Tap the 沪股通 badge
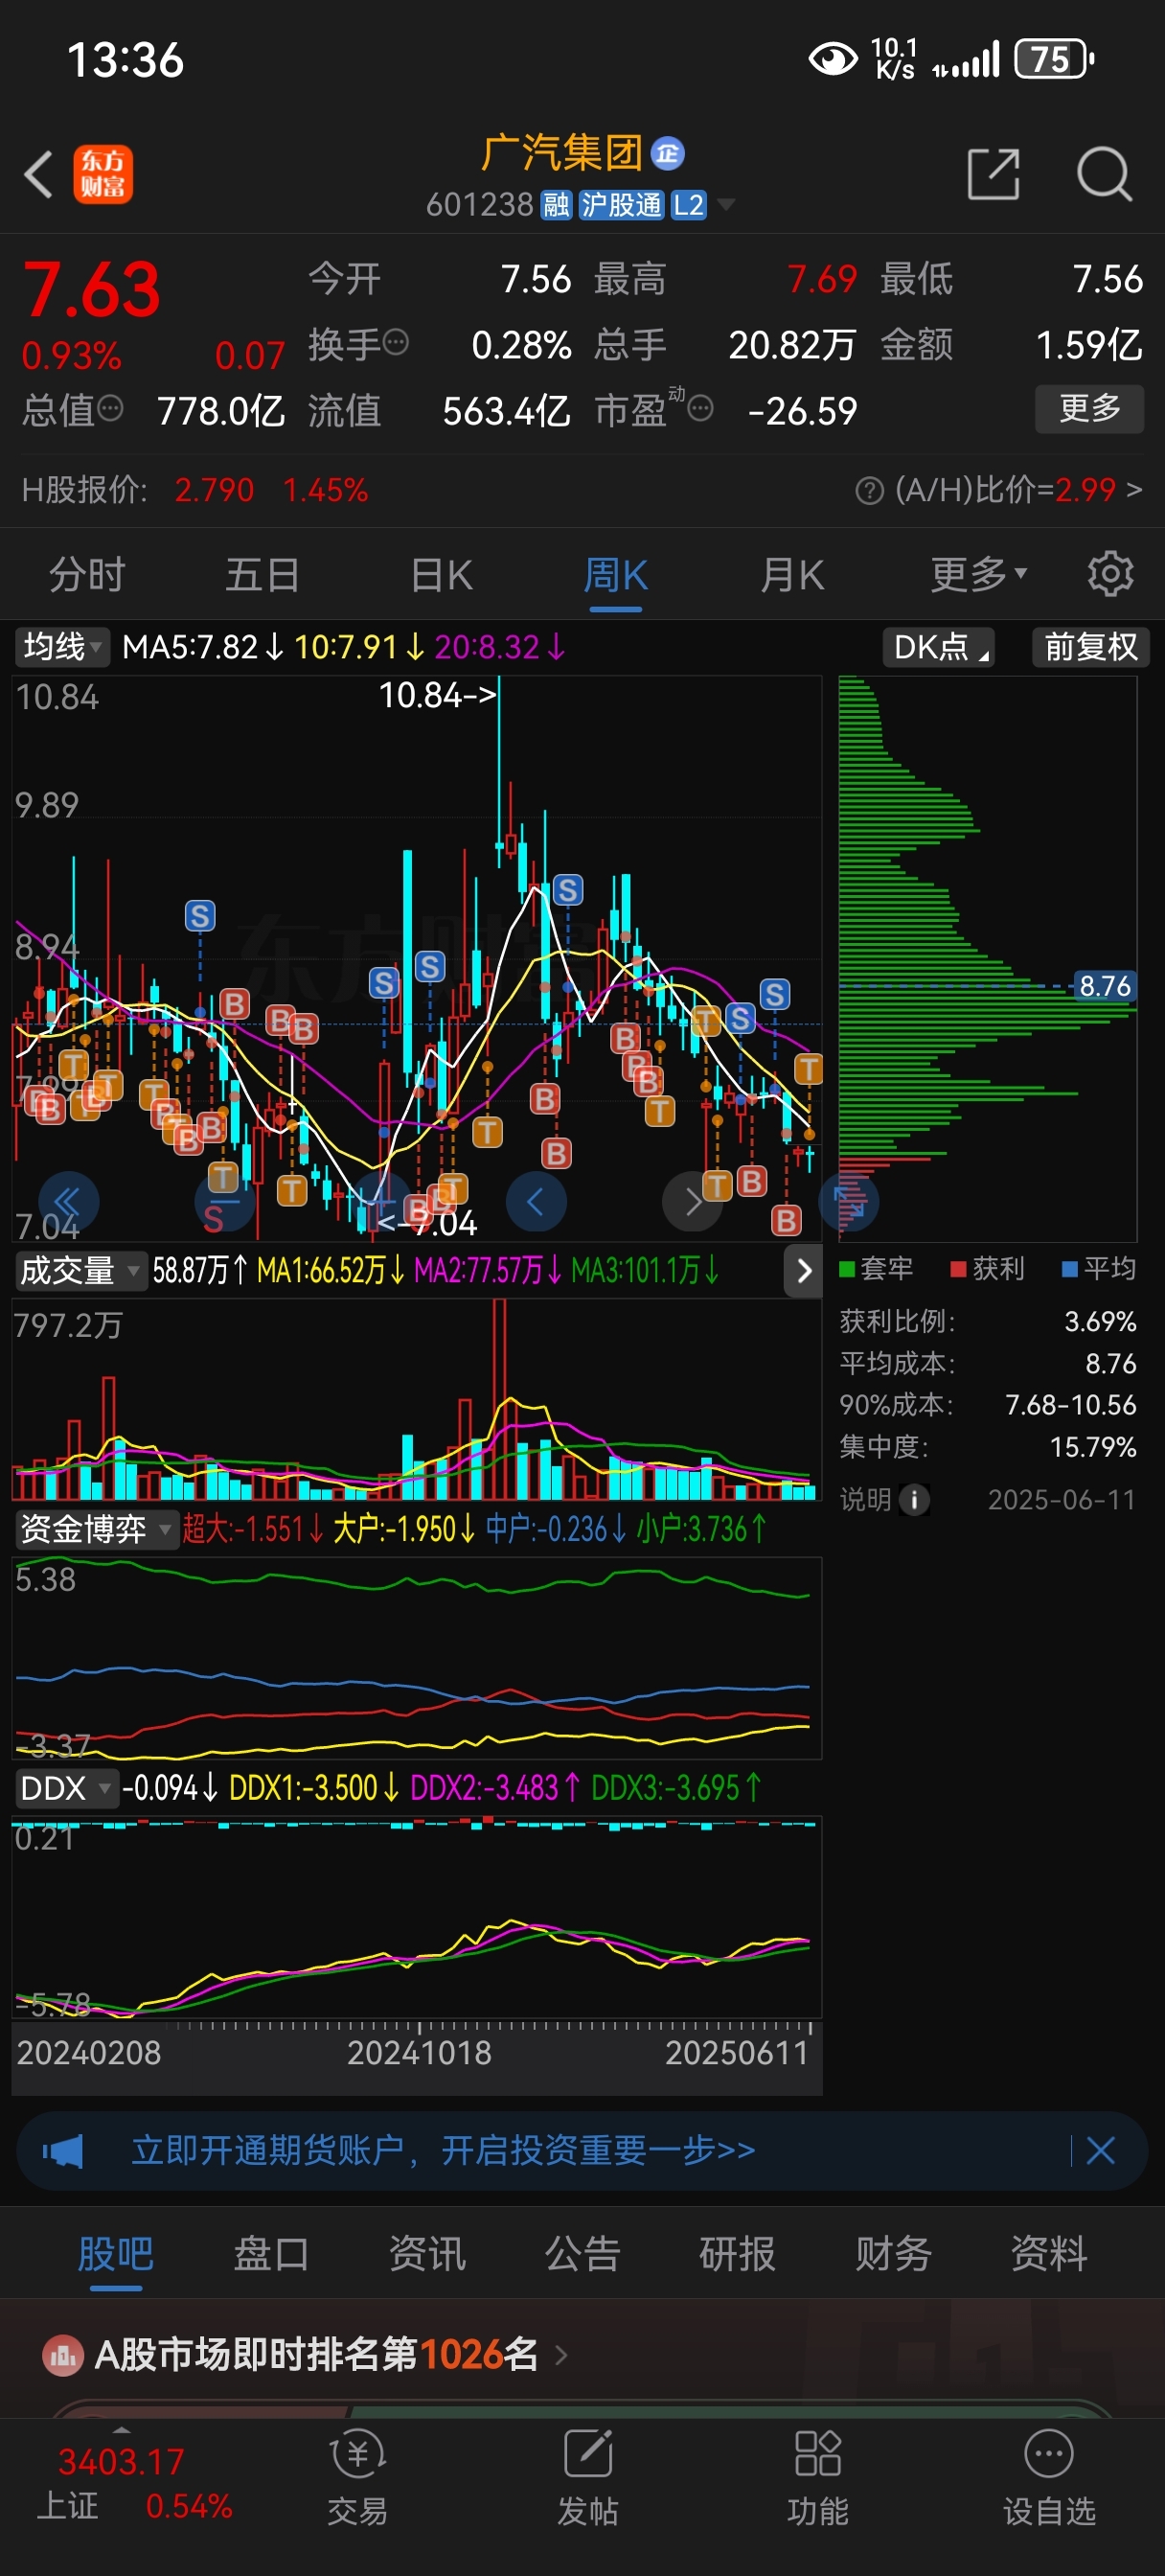1165x2576 pixels. 620,205
